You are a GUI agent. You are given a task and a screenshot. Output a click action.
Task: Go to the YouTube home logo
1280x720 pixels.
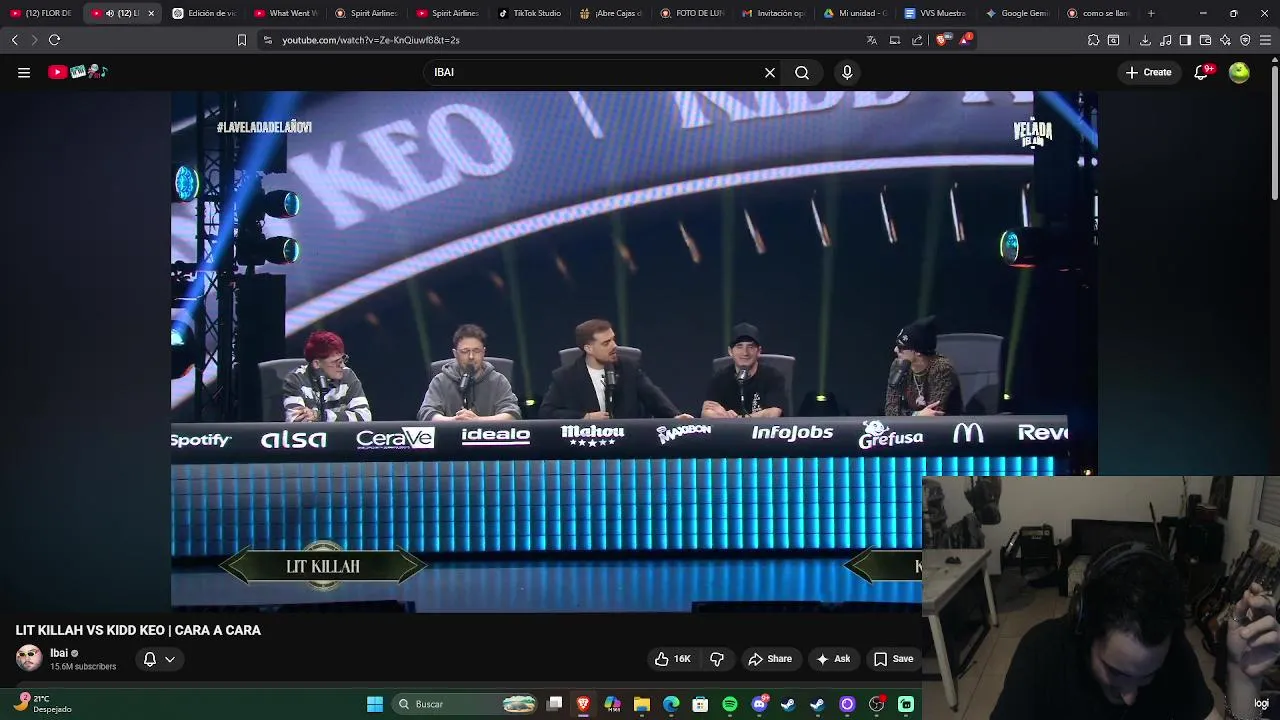click(77, 72)
